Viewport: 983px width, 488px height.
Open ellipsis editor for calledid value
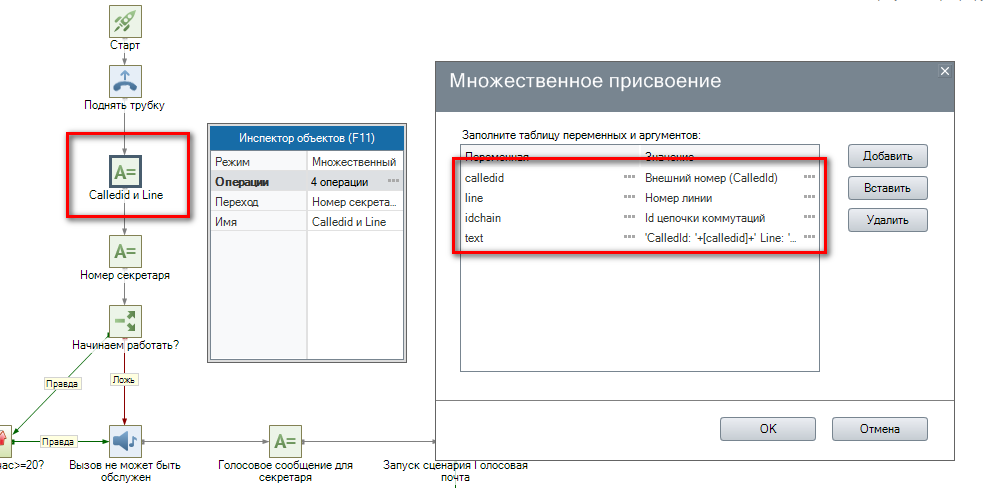tap(809, 178)
